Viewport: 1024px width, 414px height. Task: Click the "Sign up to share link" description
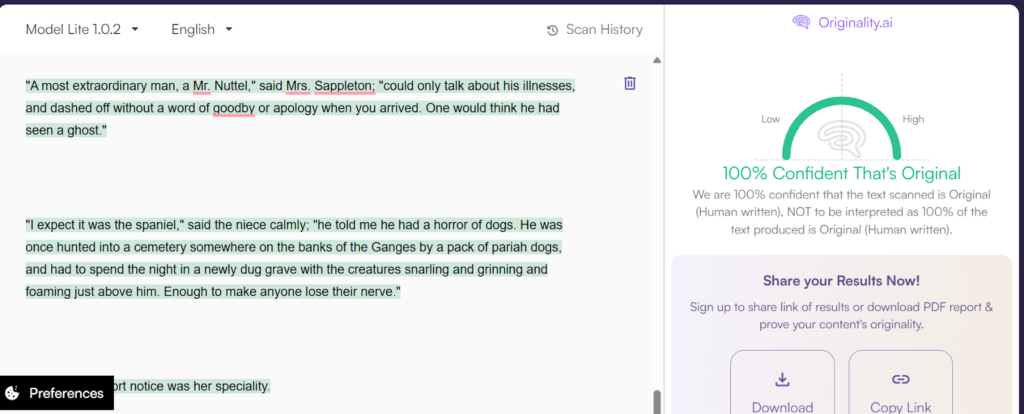pyautogui.click(x=841, y=315)
